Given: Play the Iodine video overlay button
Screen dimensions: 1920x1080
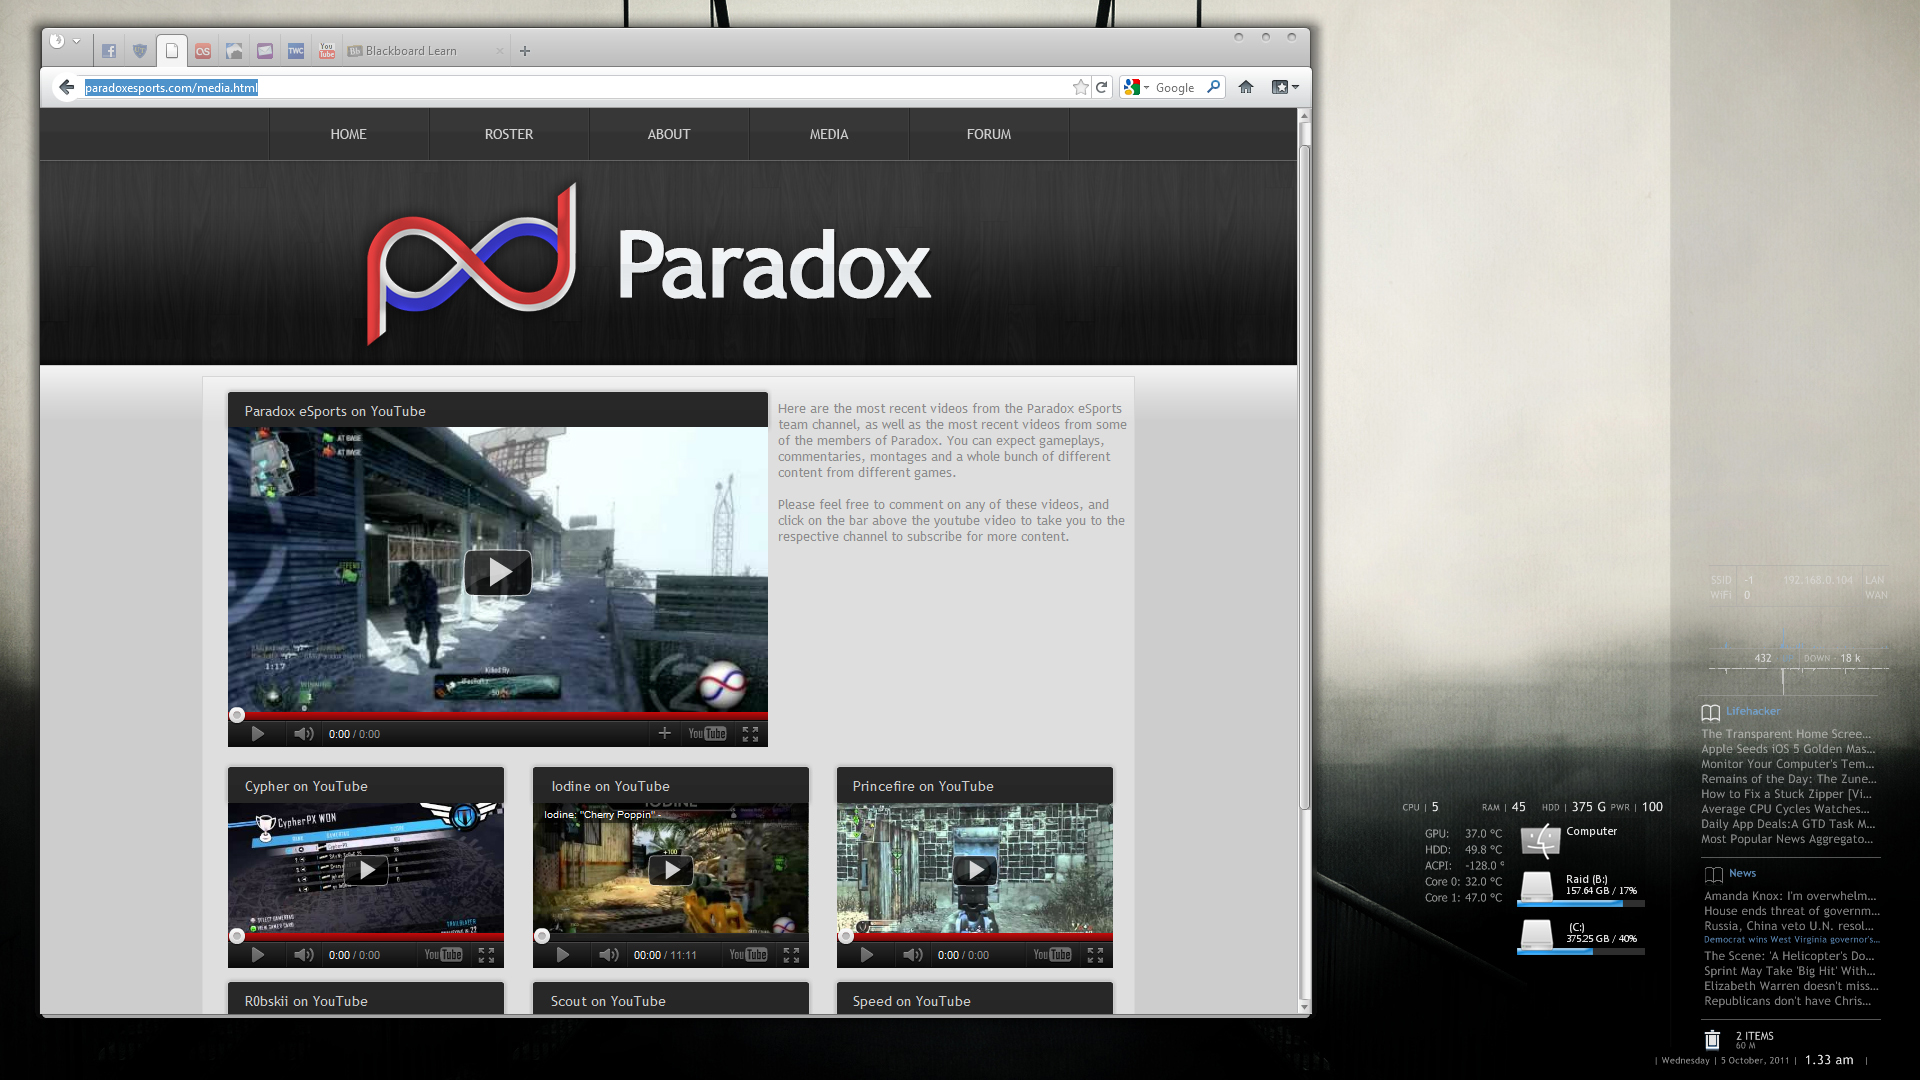Looking at the screenshot, I should [671, 870].
